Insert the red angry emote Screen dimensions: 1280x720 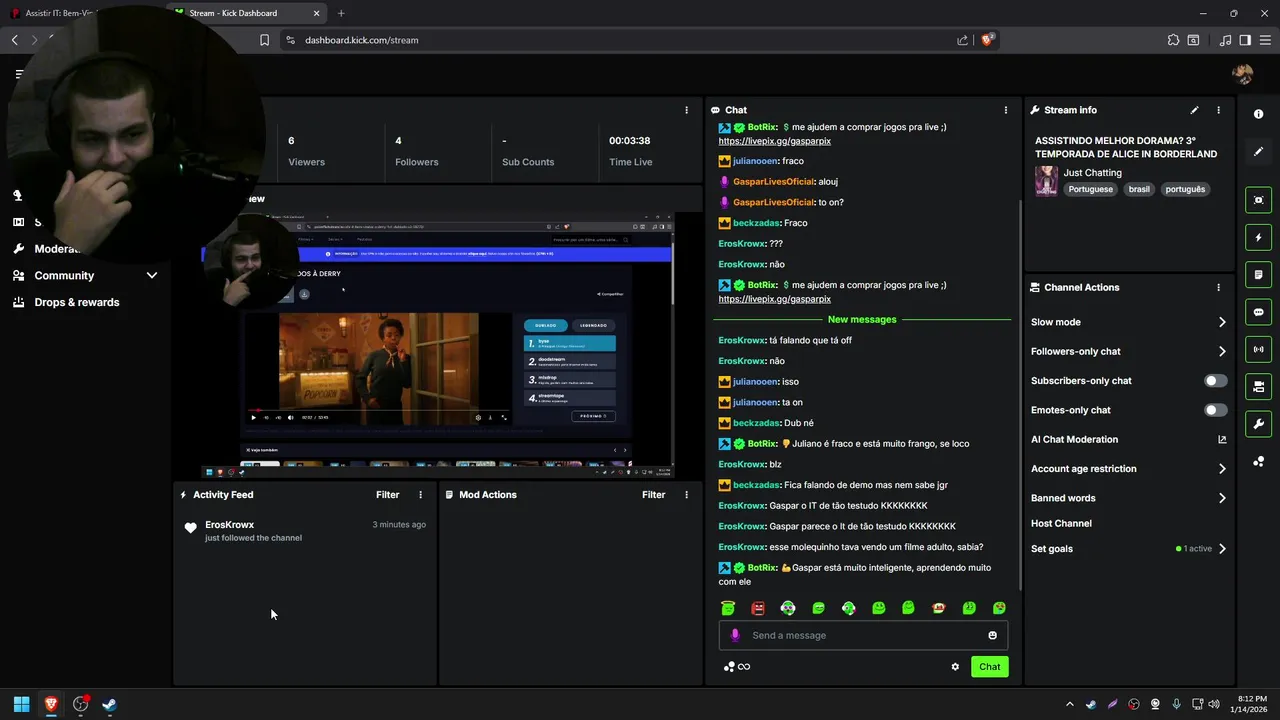point(758,608)
